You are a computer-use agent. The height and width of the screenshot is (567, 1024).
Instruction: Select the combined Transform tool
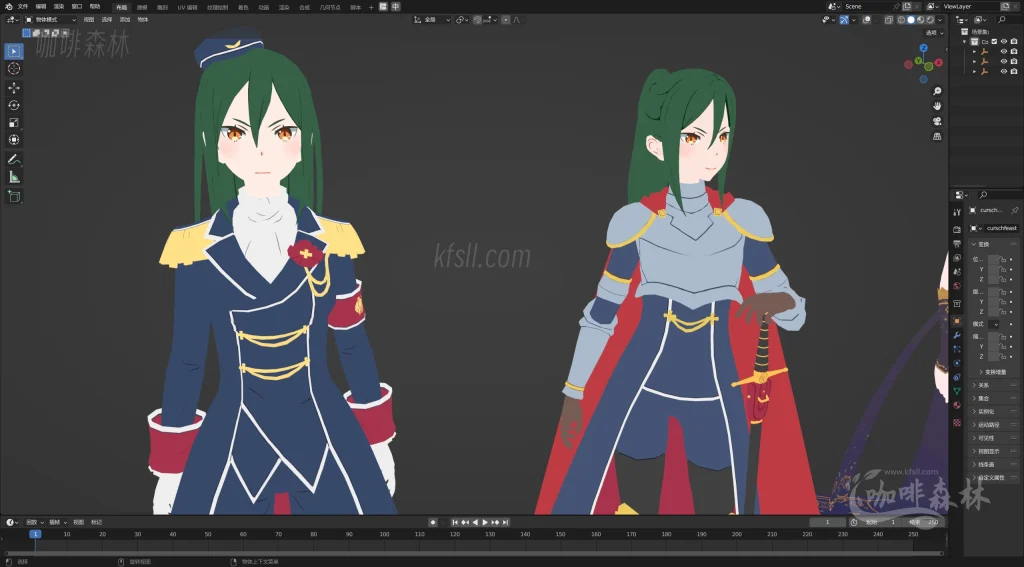[14, 140]
